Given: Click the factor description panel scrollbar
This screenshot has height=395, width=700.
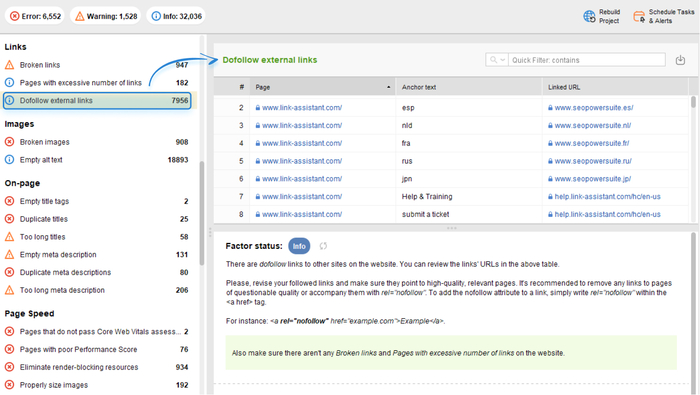Looking at the screenshot, I should pos(693,312).
